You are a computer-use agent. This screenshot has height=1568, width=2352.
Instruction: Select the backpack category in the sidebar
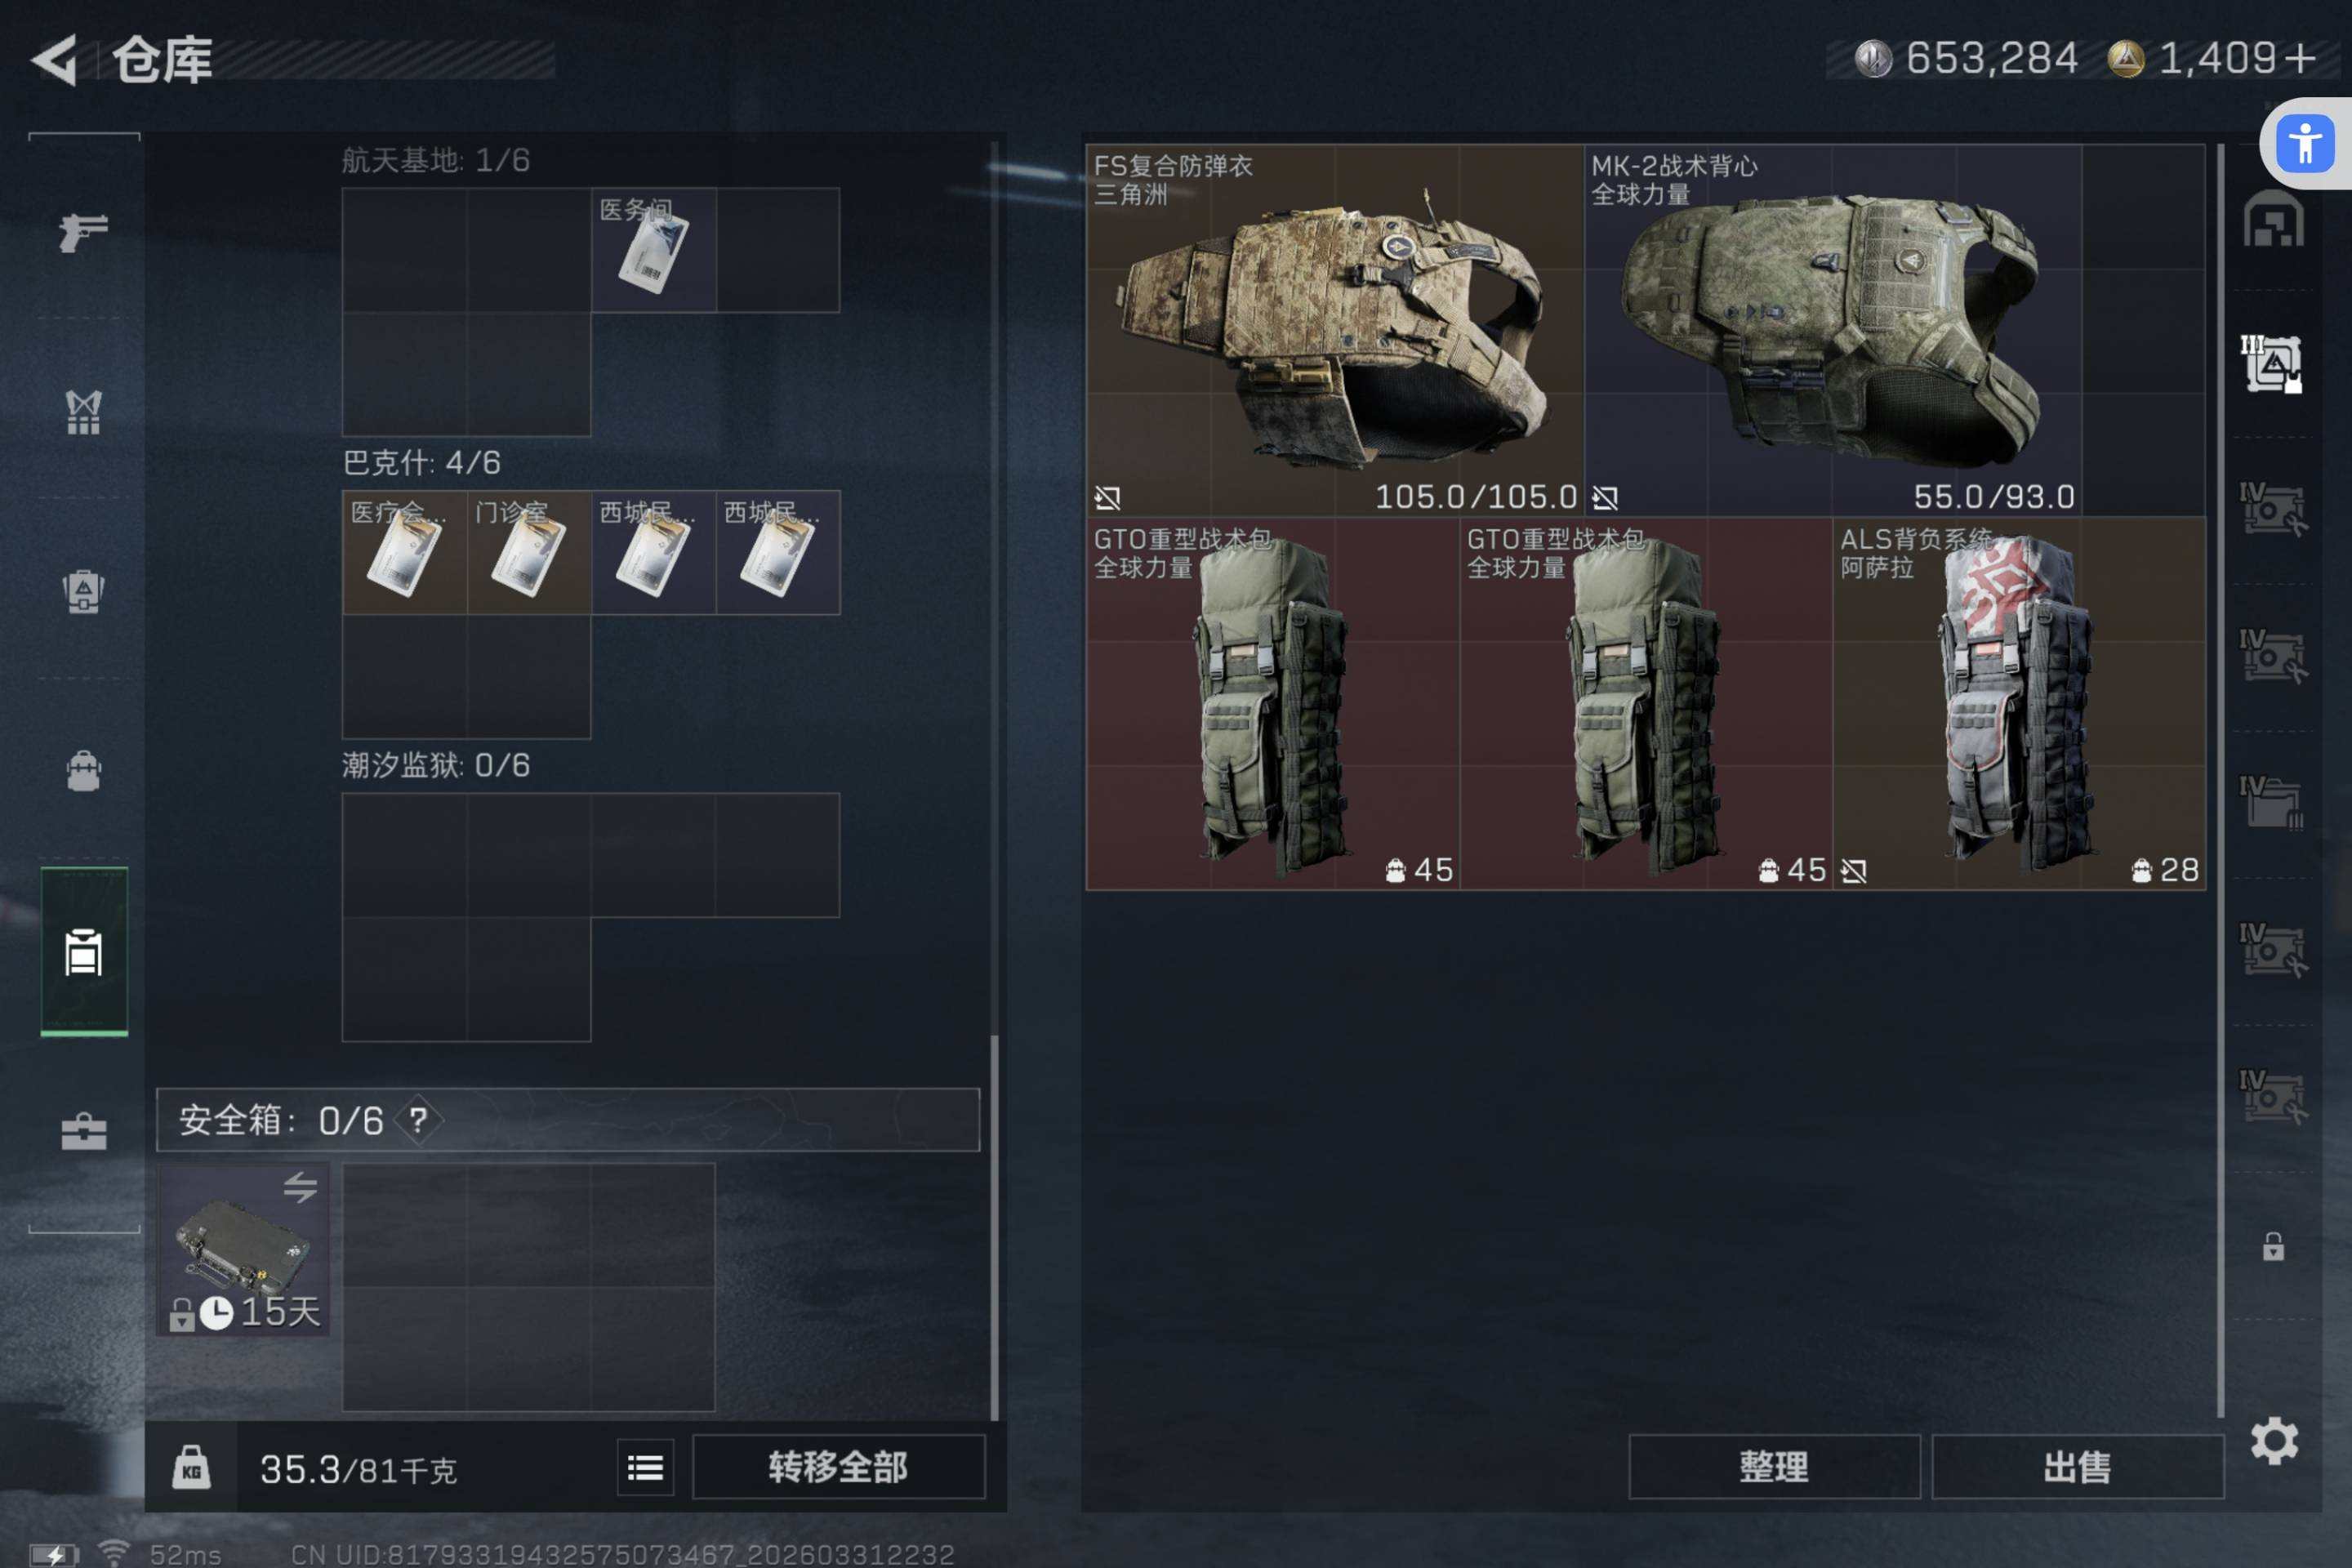click(x=83, y=771)
